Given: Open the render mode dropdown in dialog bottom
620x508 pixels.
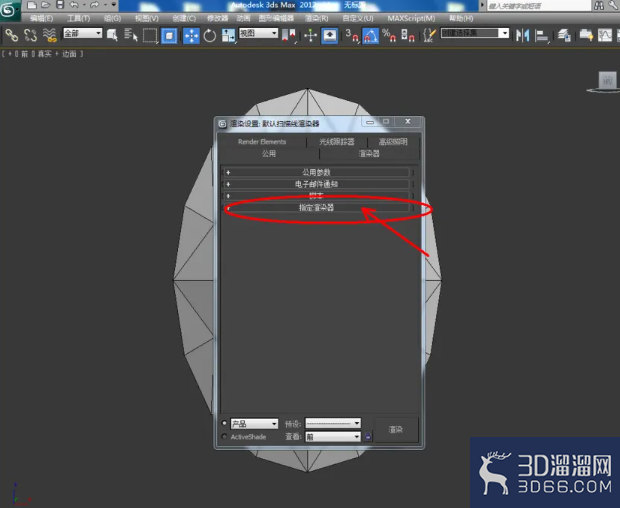Looking at the screenshot, I should [x=254, y=424].
